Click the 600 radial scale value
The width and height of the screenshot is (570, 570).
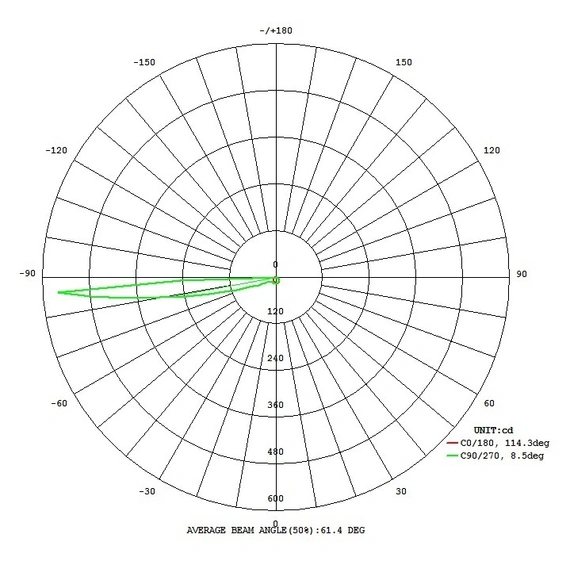pos(275,498)
